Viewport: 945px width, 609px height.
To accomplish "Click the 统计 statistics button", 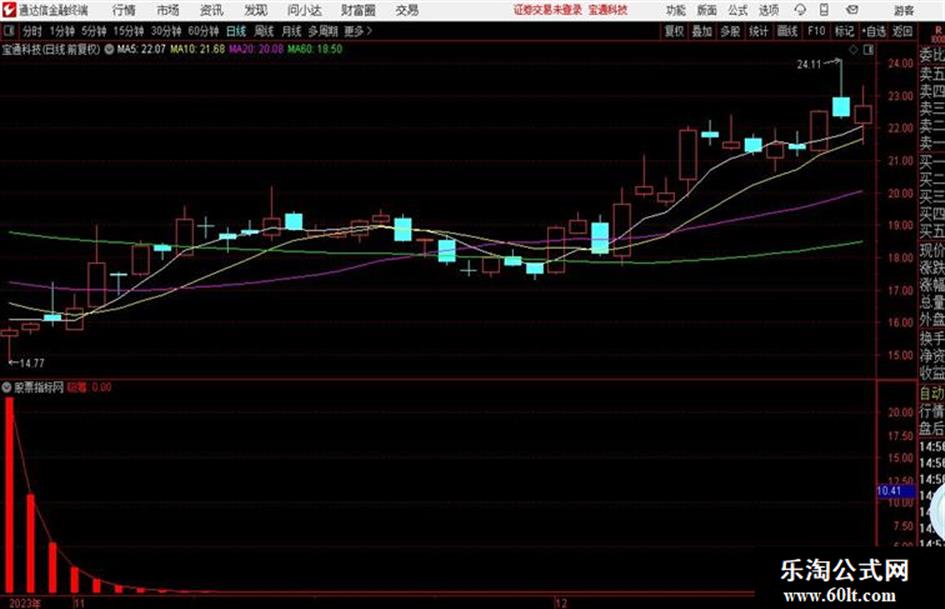I will pos(759,31).
